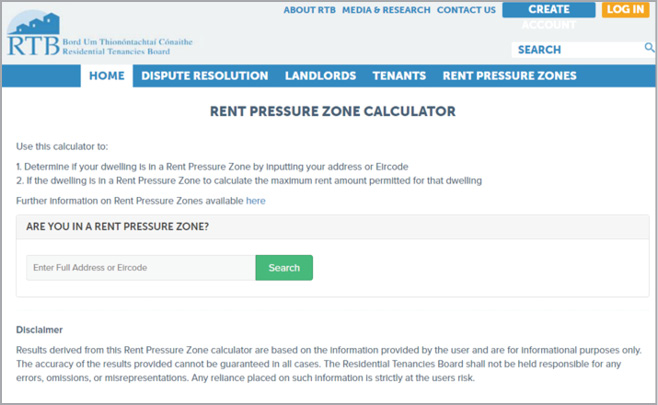Follow the 'here' further information link
Screen dimensions: 658x405
click(256, 201)
